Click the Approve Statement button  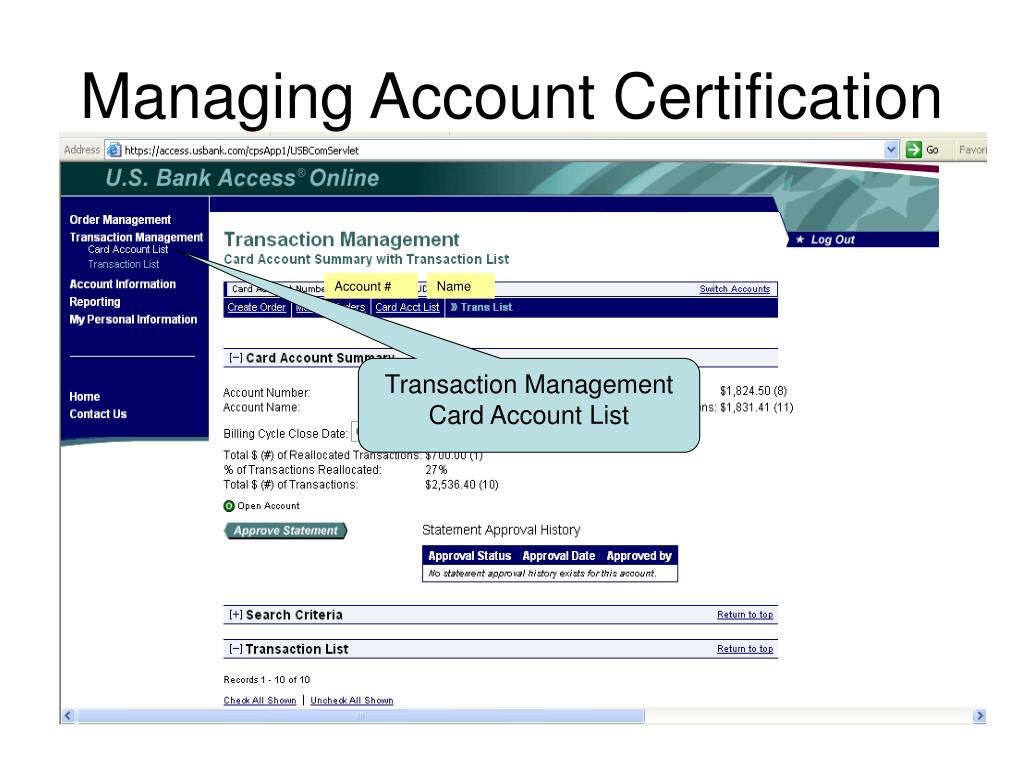coord(285,531)
